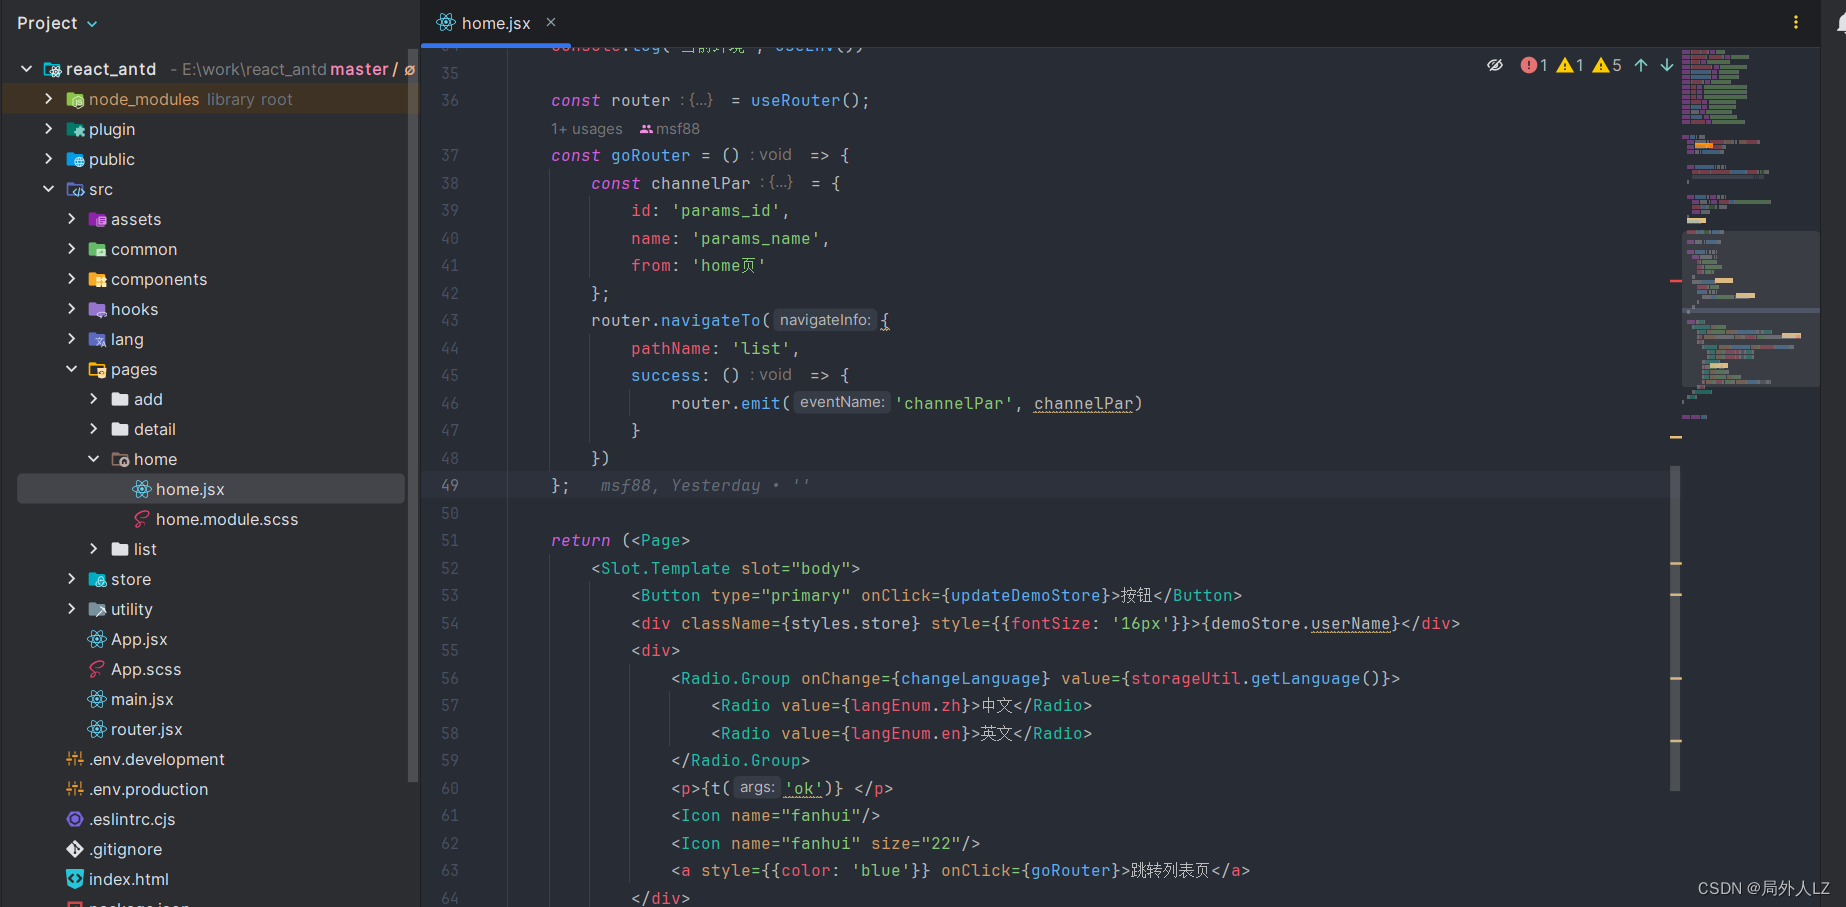Click the node_modules library folder icon
Screen dimensions: 1846x907
tap(75, 99)
